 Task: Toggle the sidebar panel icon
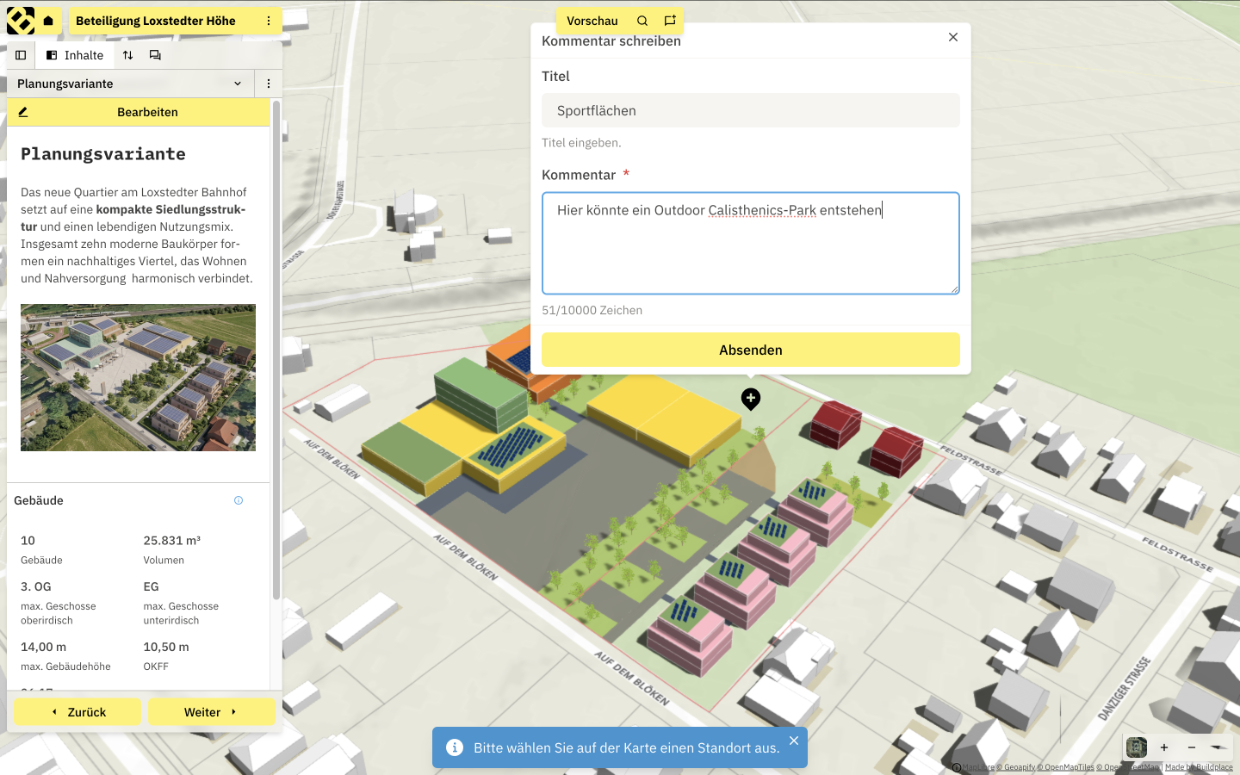[20, 55]
